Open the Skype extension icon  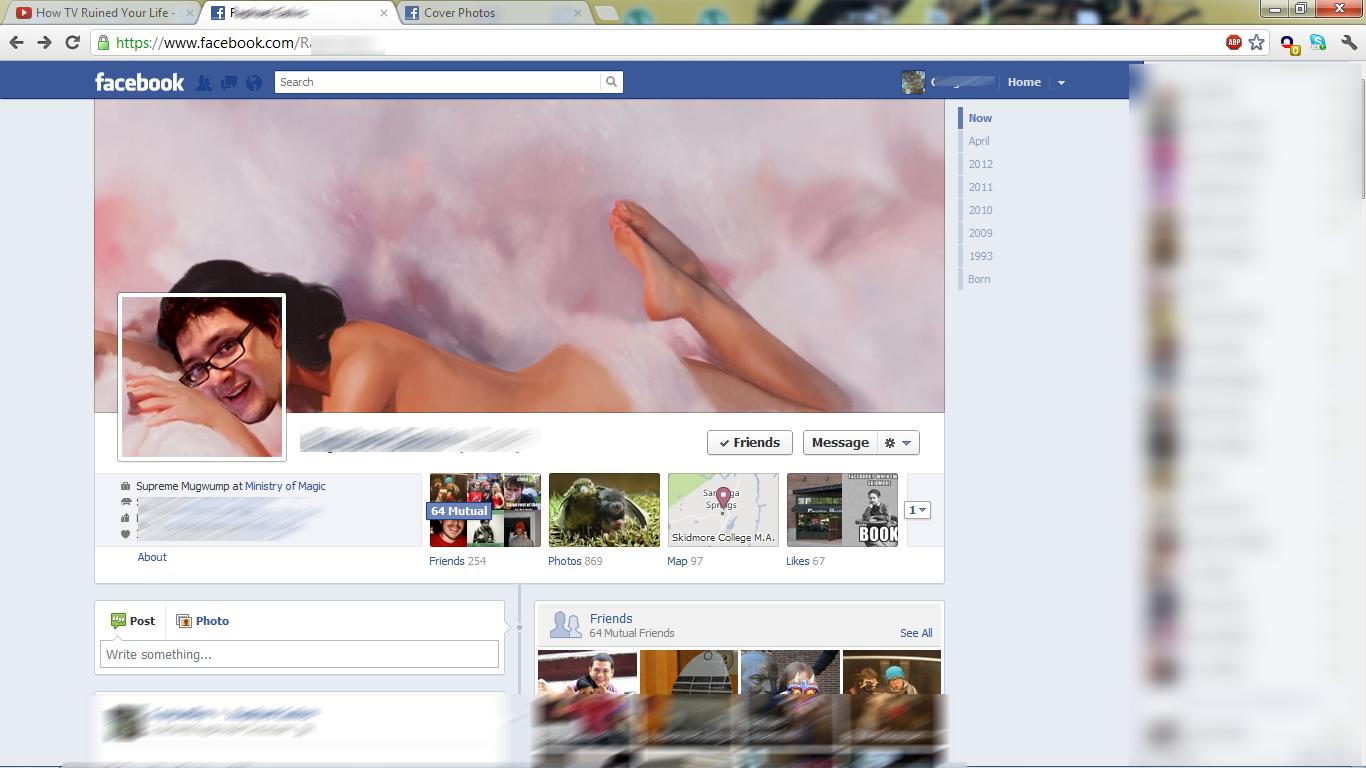(1318, 42)
